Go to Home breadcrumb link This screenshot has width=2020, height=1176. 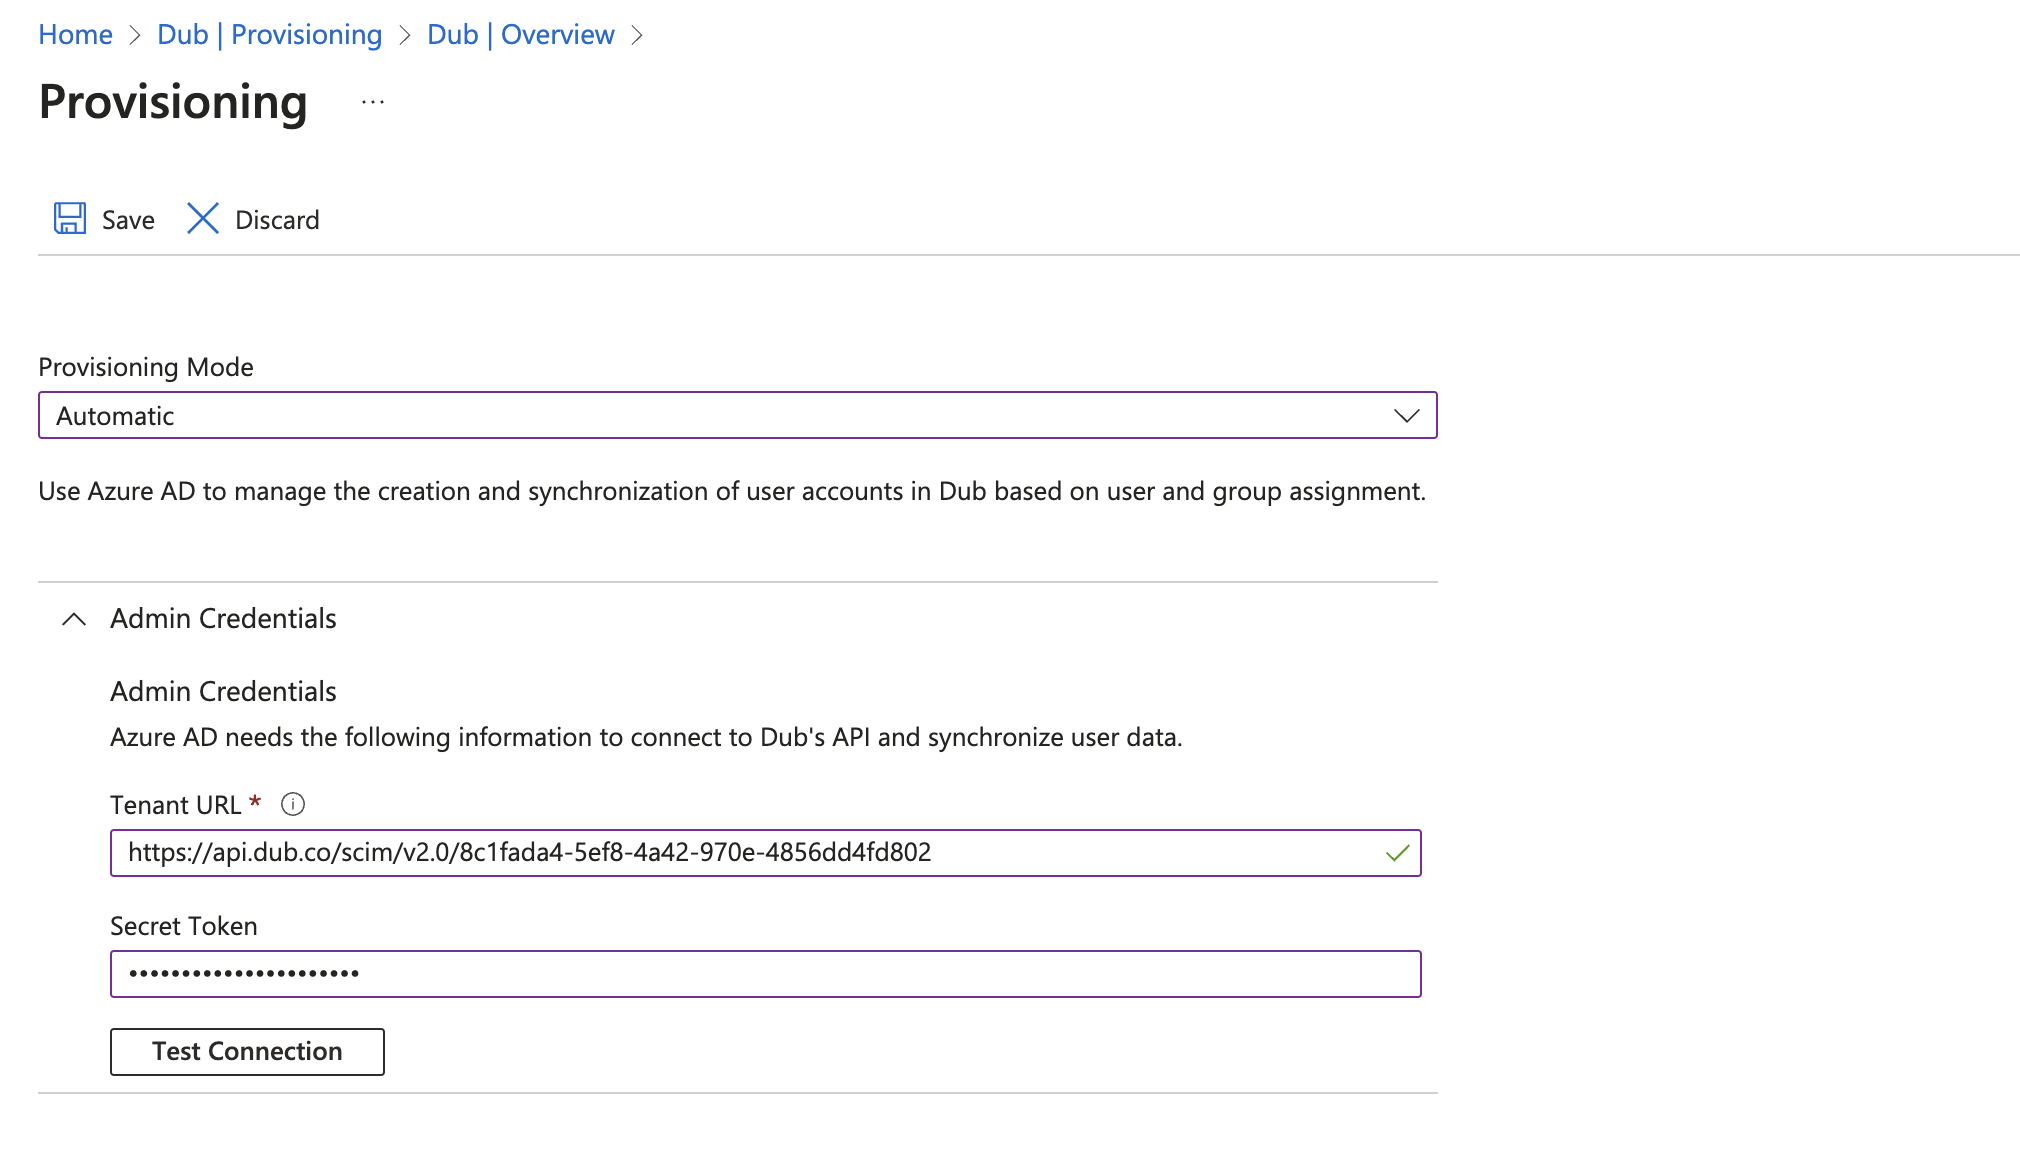(75, 35)
